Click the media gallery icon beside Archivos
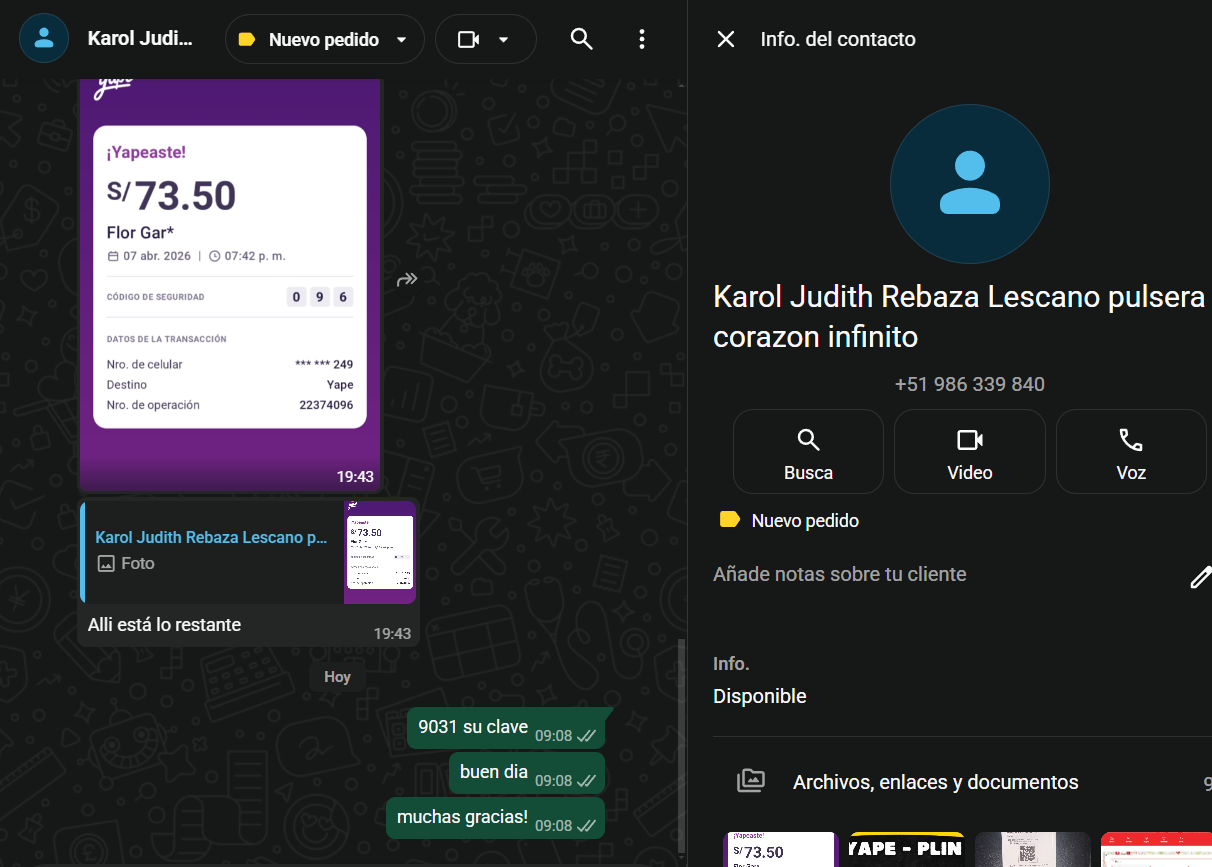The image size is (1212, 867). (x=751, y=781)
